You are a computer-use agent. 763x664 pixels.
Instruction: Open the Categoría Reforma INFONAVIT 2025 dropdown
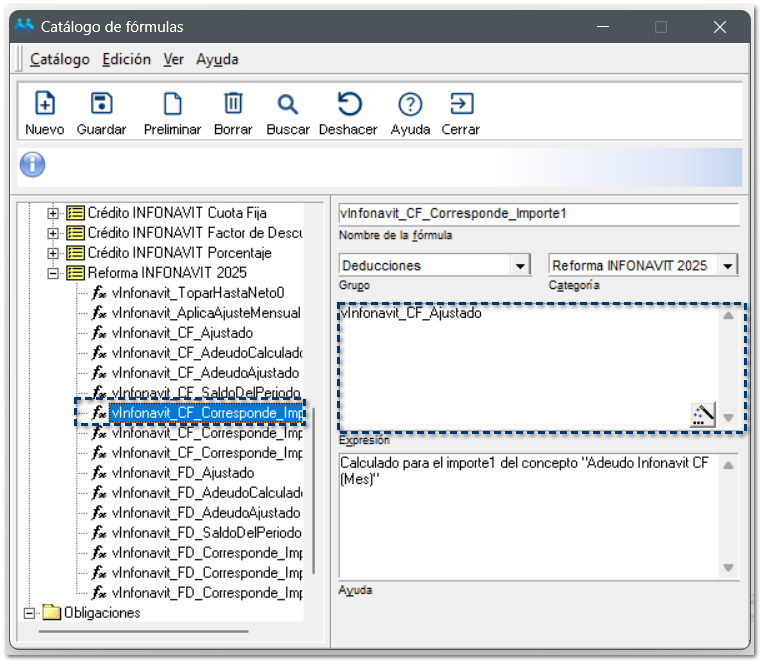728,266
